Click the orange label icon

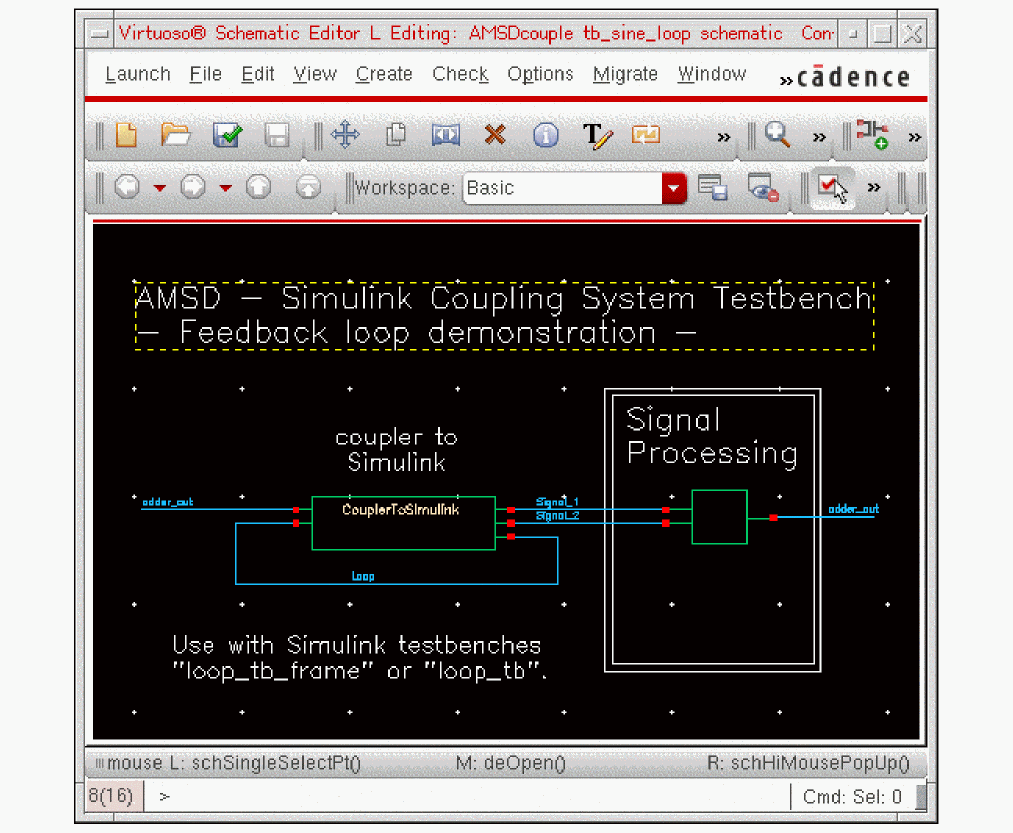pyautogui.click(x=645, y=135)
